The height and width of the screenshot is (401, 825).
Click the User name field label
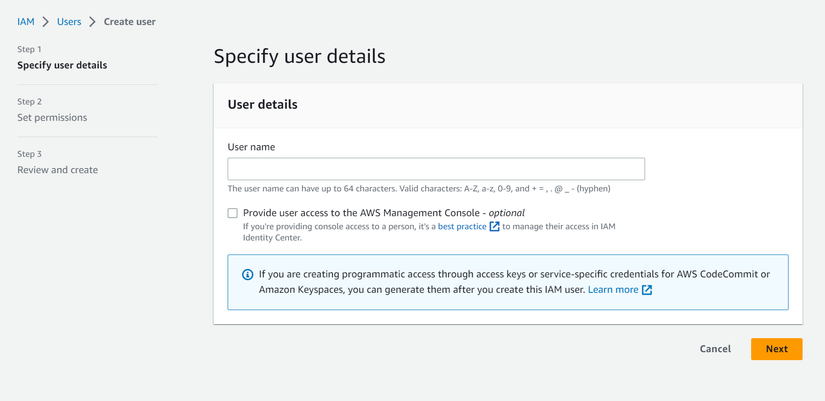point(251,147)
